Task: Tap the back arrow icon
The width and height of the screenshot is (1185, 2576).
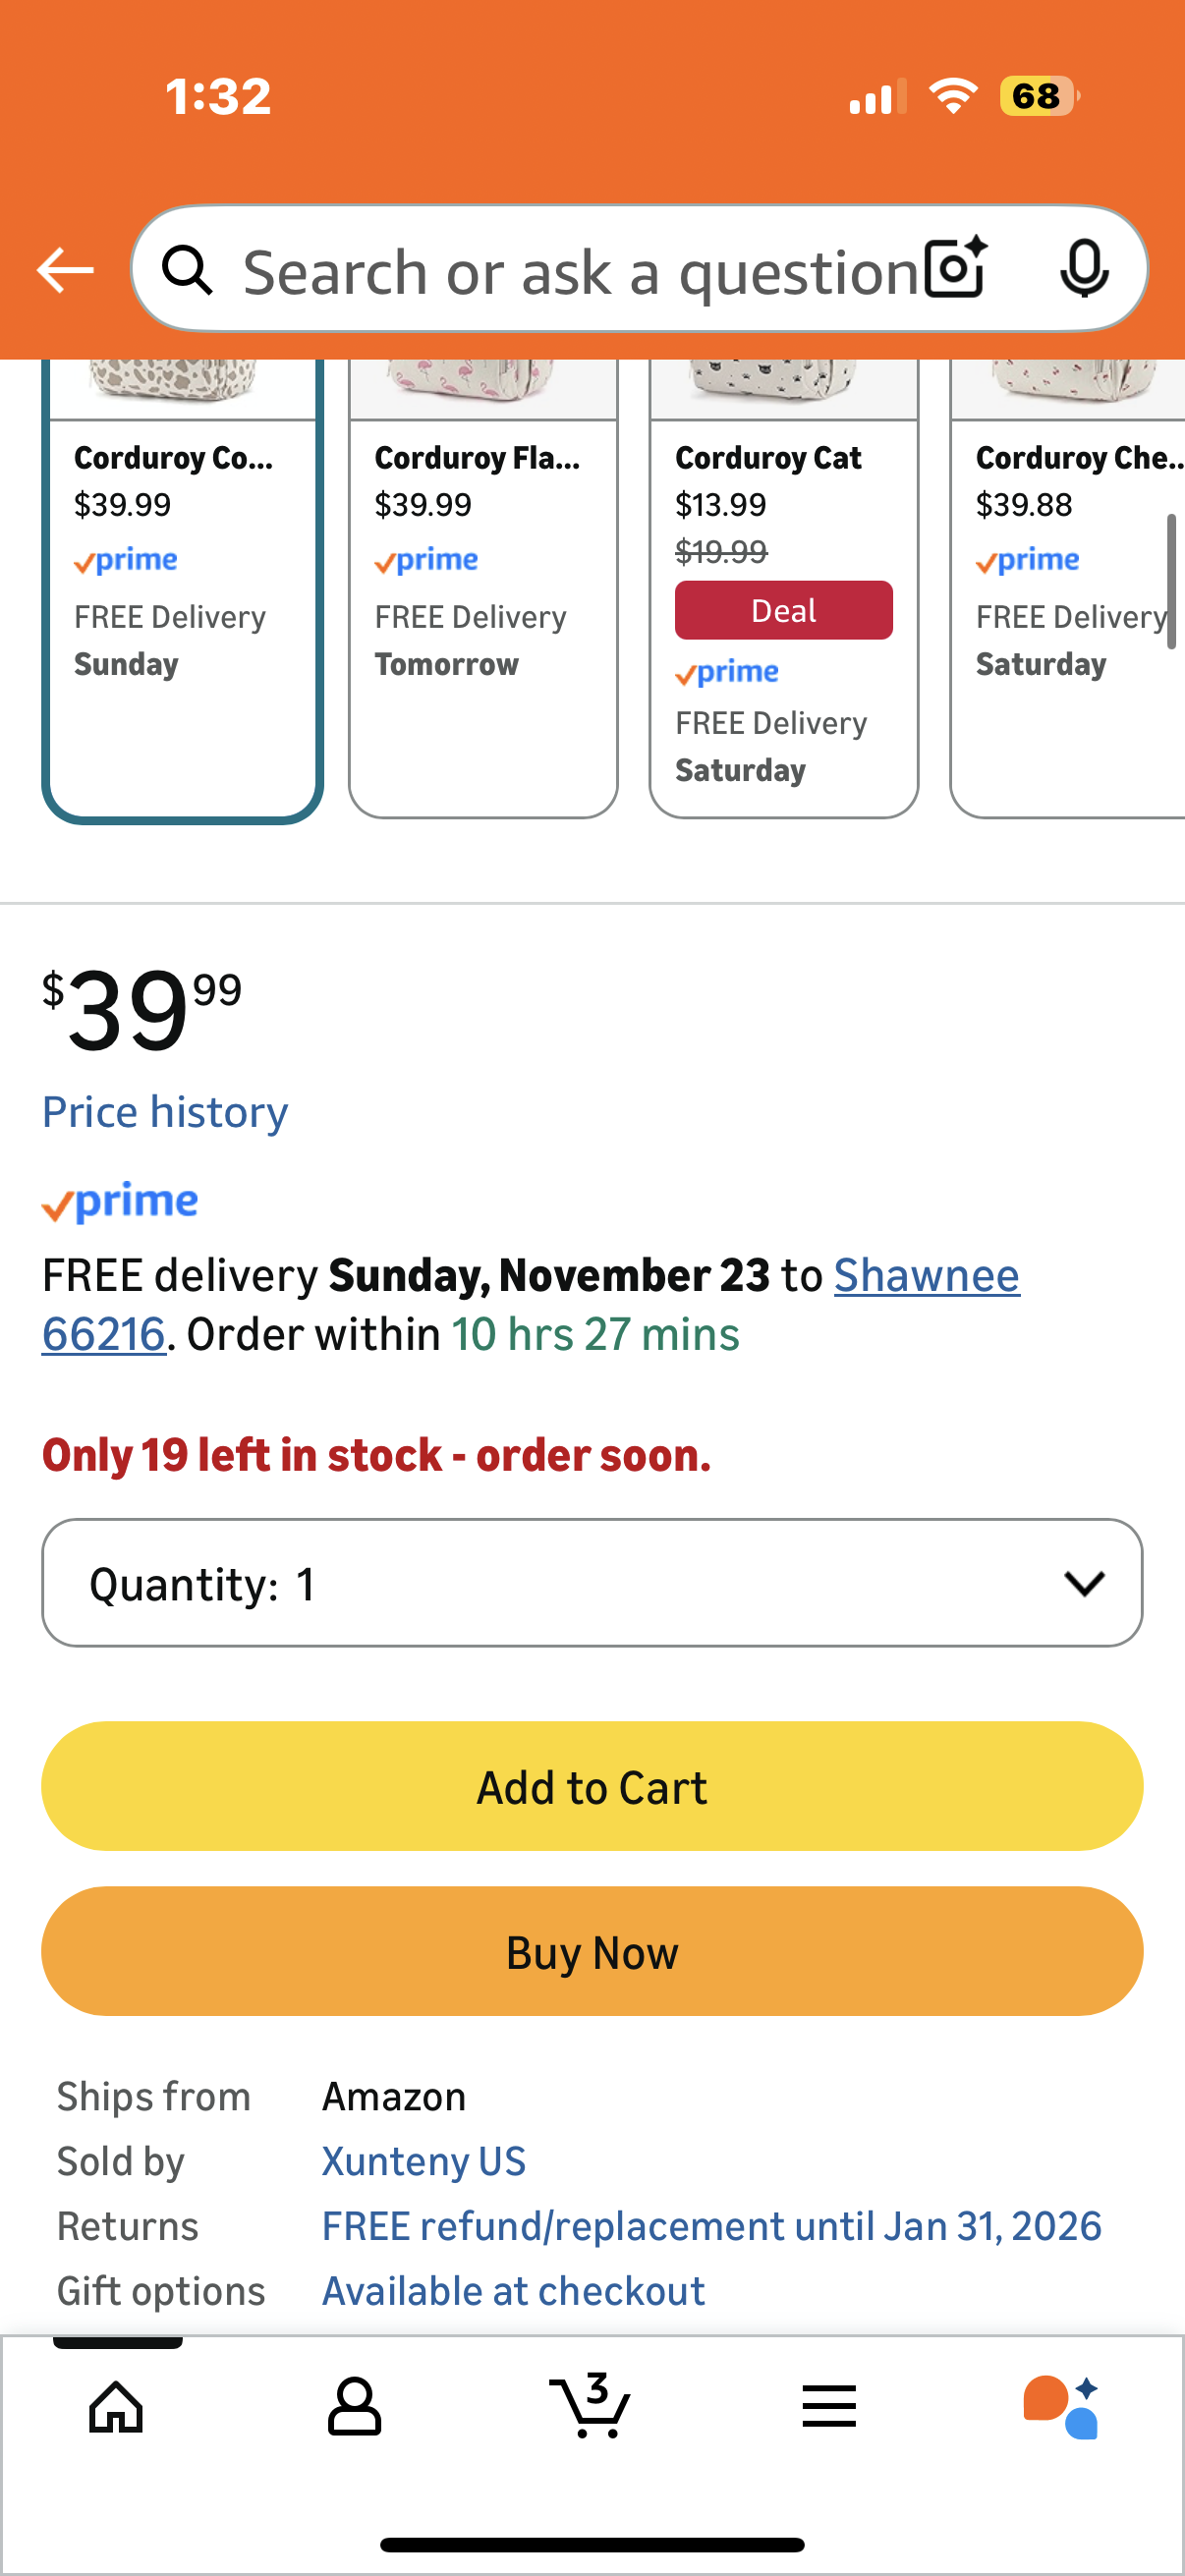Action: (x=65, y=270)
